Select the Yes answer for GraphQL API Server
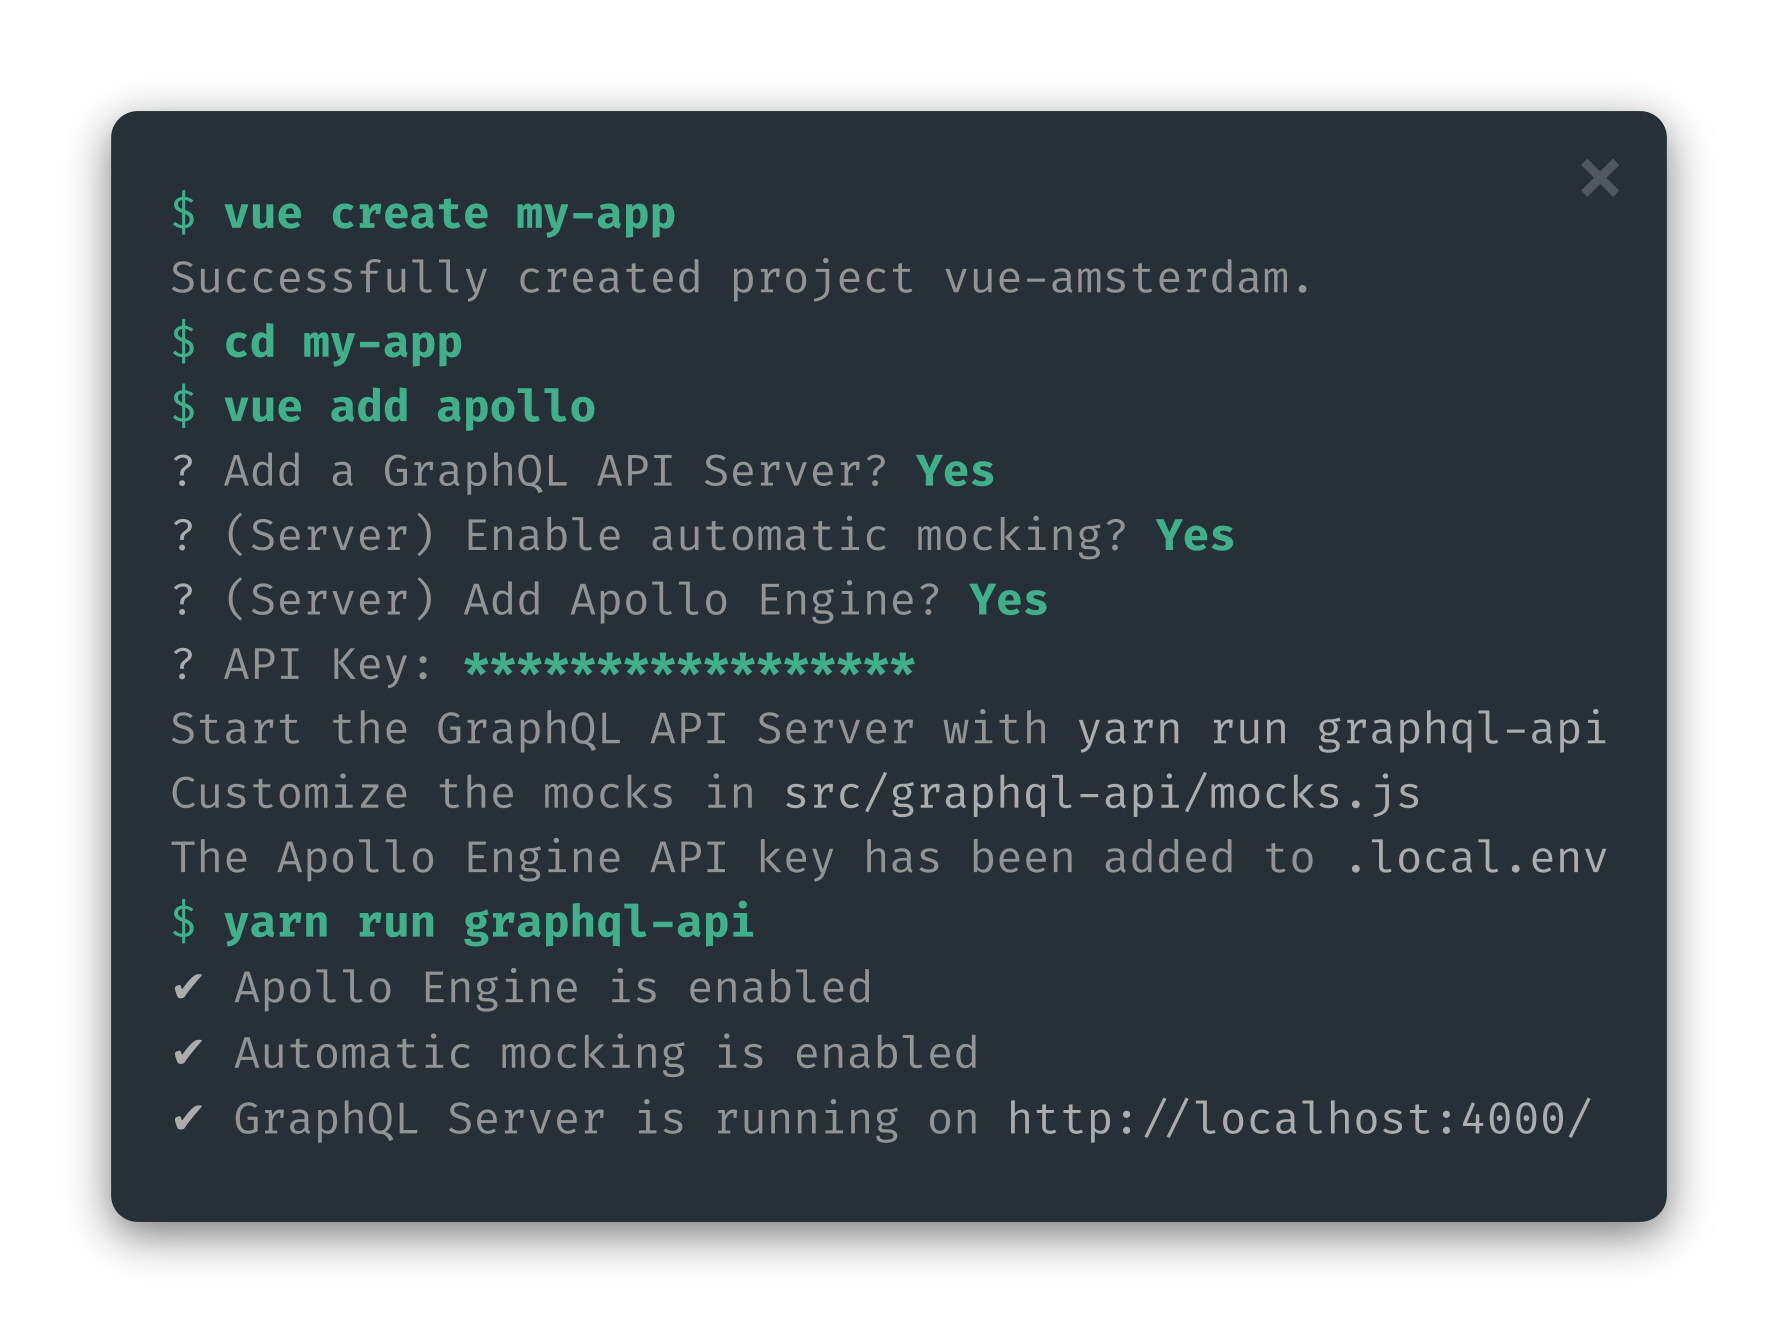Screen dimensions: 1778x1333 [955, 471]
